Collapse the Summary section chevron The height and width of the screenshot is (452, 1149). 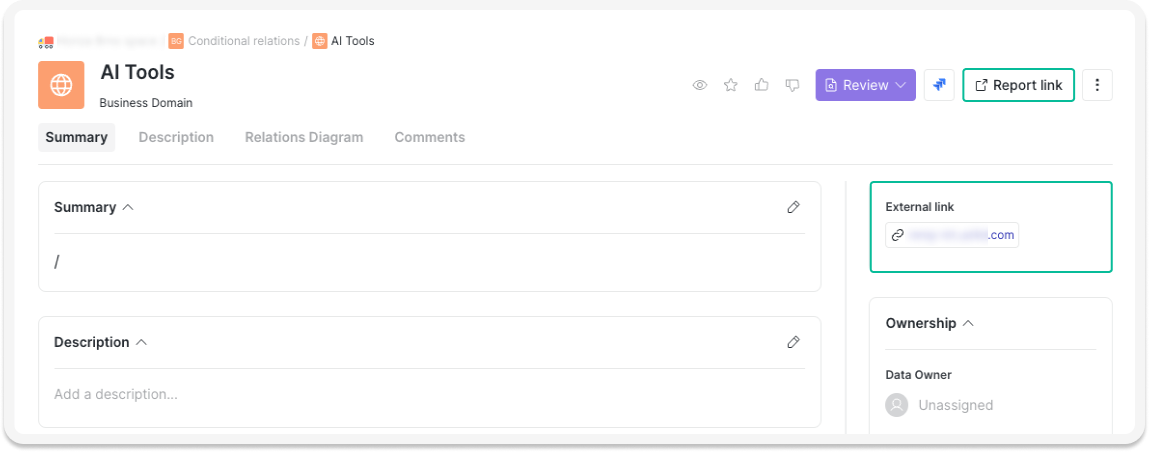pos(128,208)
